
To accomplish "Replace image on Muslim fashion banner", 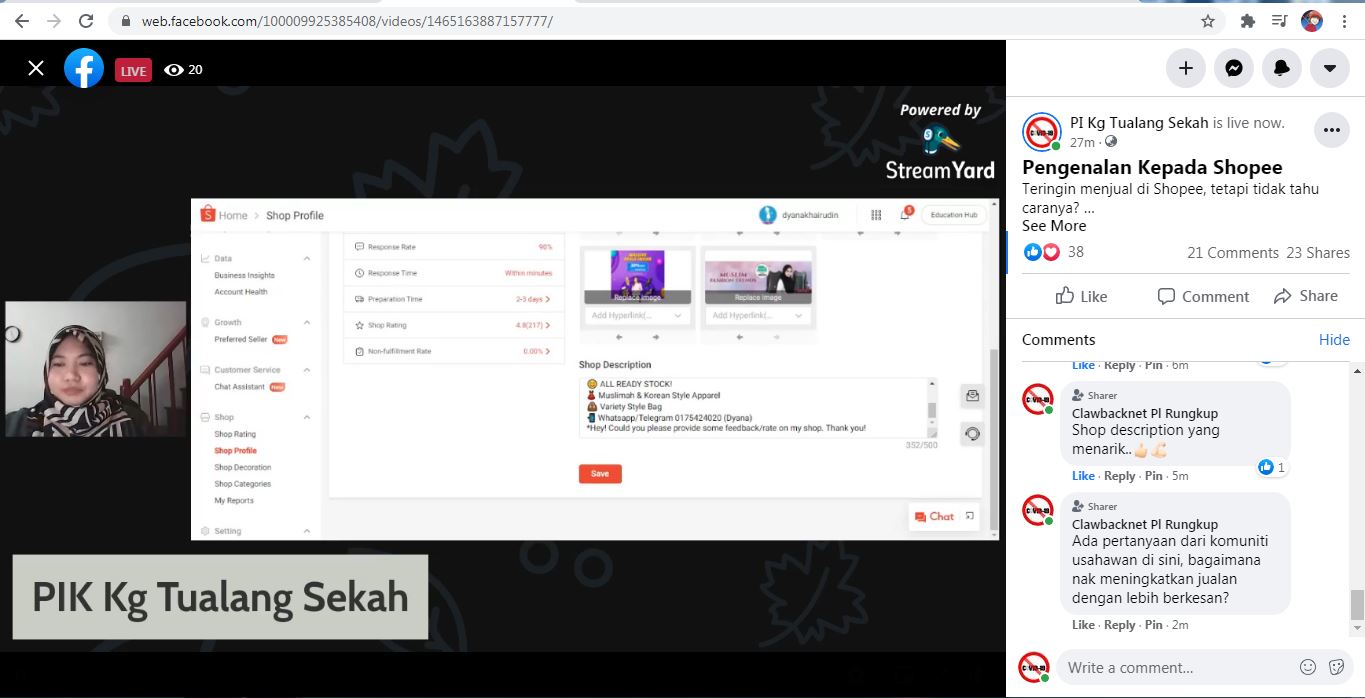I will coord(758,297).
